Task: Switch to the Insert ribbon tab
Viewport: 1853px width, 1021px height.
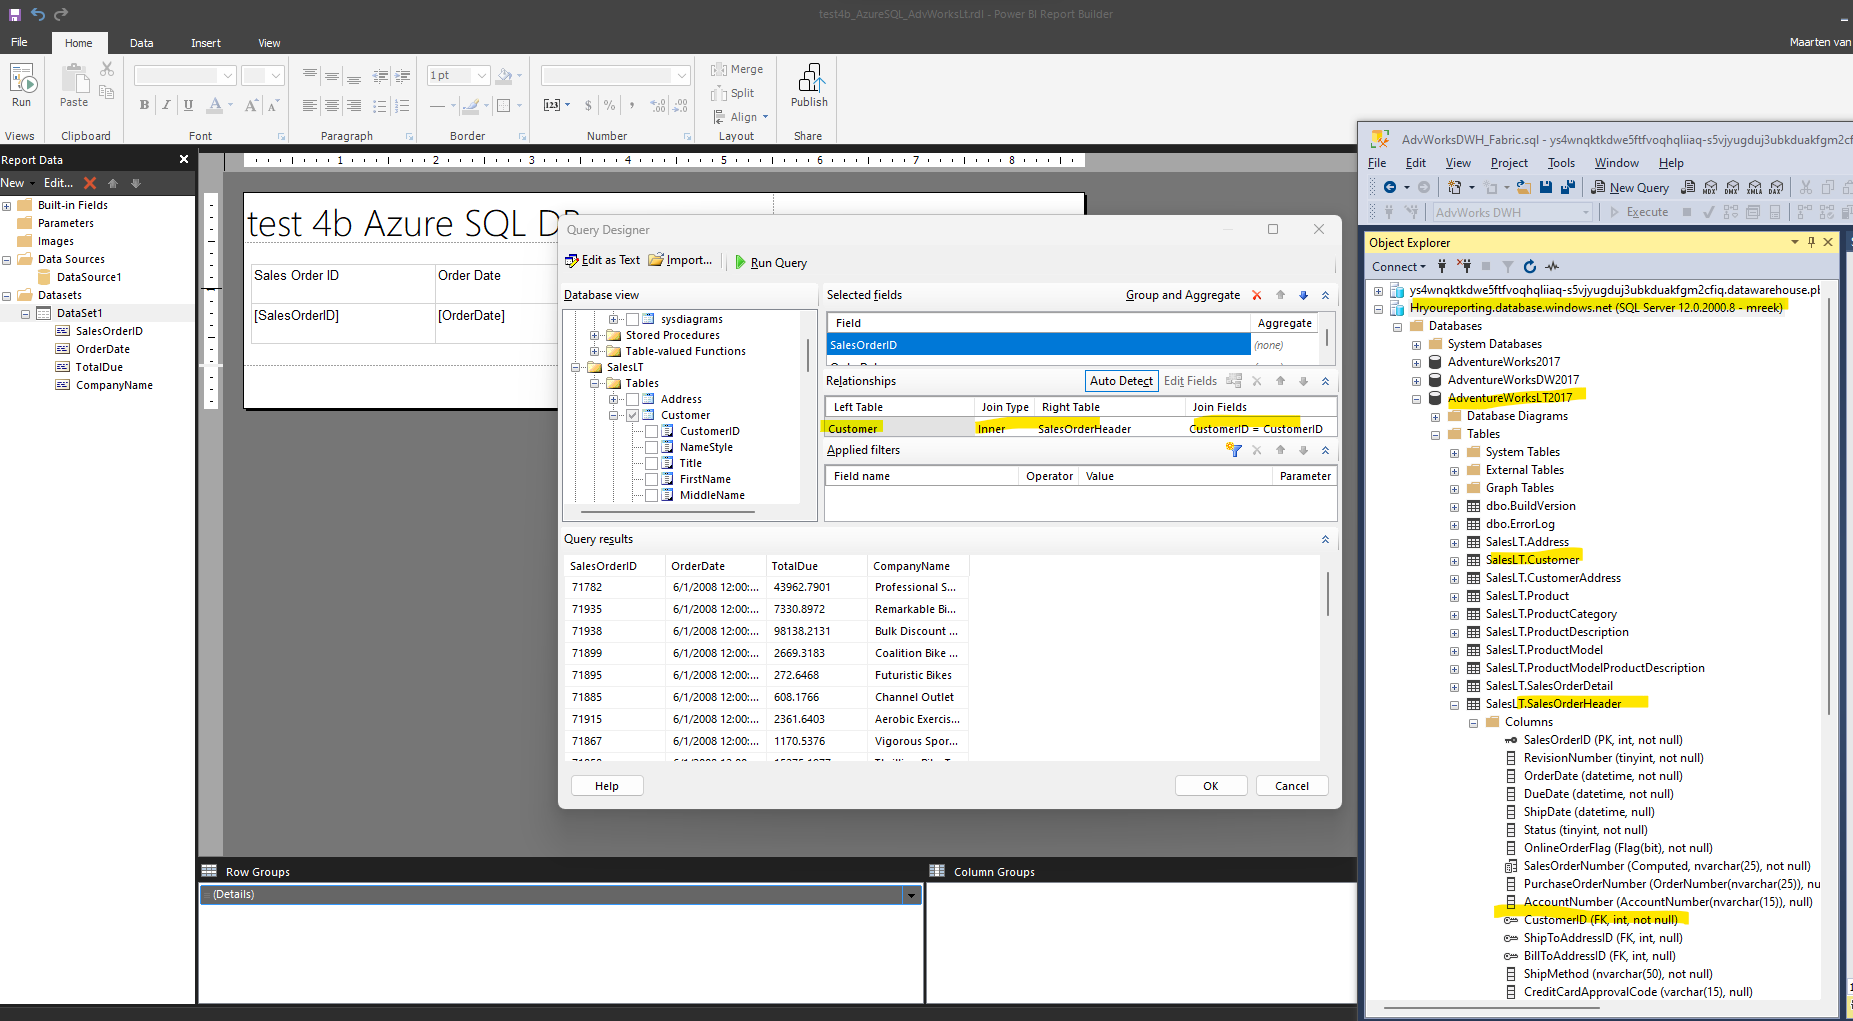Action: click(205, 42)
